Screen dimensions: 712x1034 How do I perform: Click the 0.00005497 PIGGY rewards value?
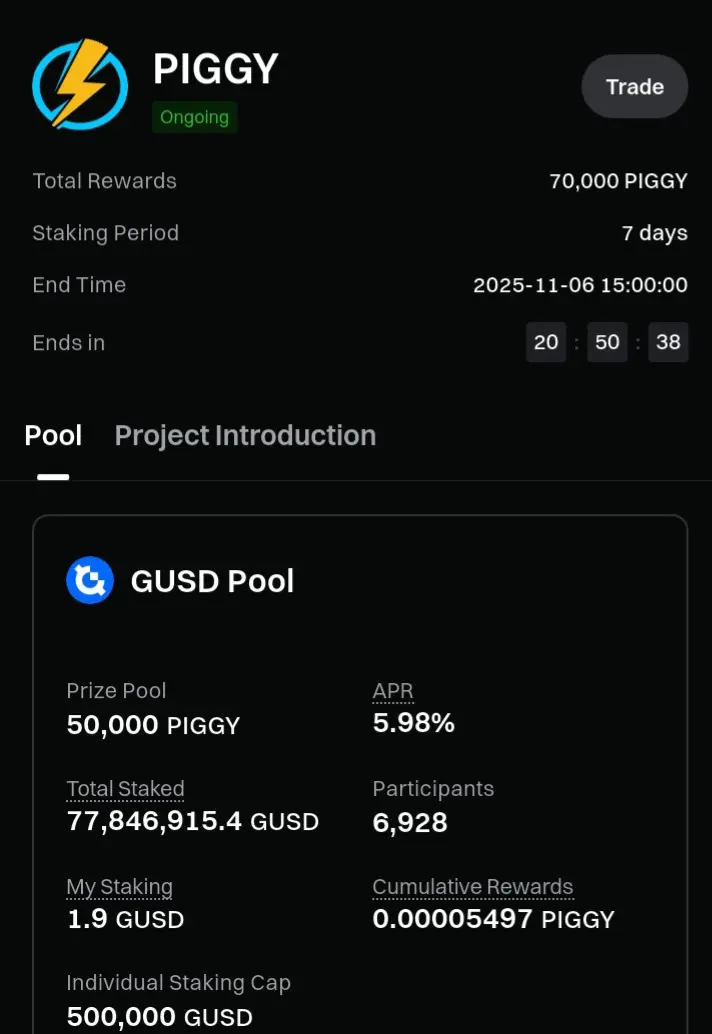click(x=493, y=919)
